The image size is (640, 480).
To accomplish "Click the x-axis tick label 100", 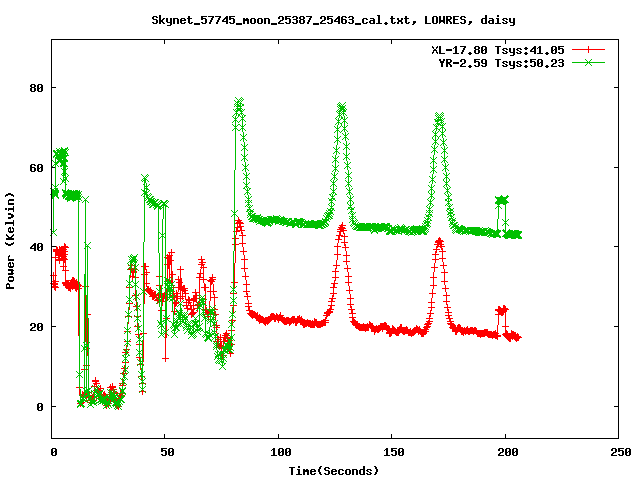I will (280, 452).
